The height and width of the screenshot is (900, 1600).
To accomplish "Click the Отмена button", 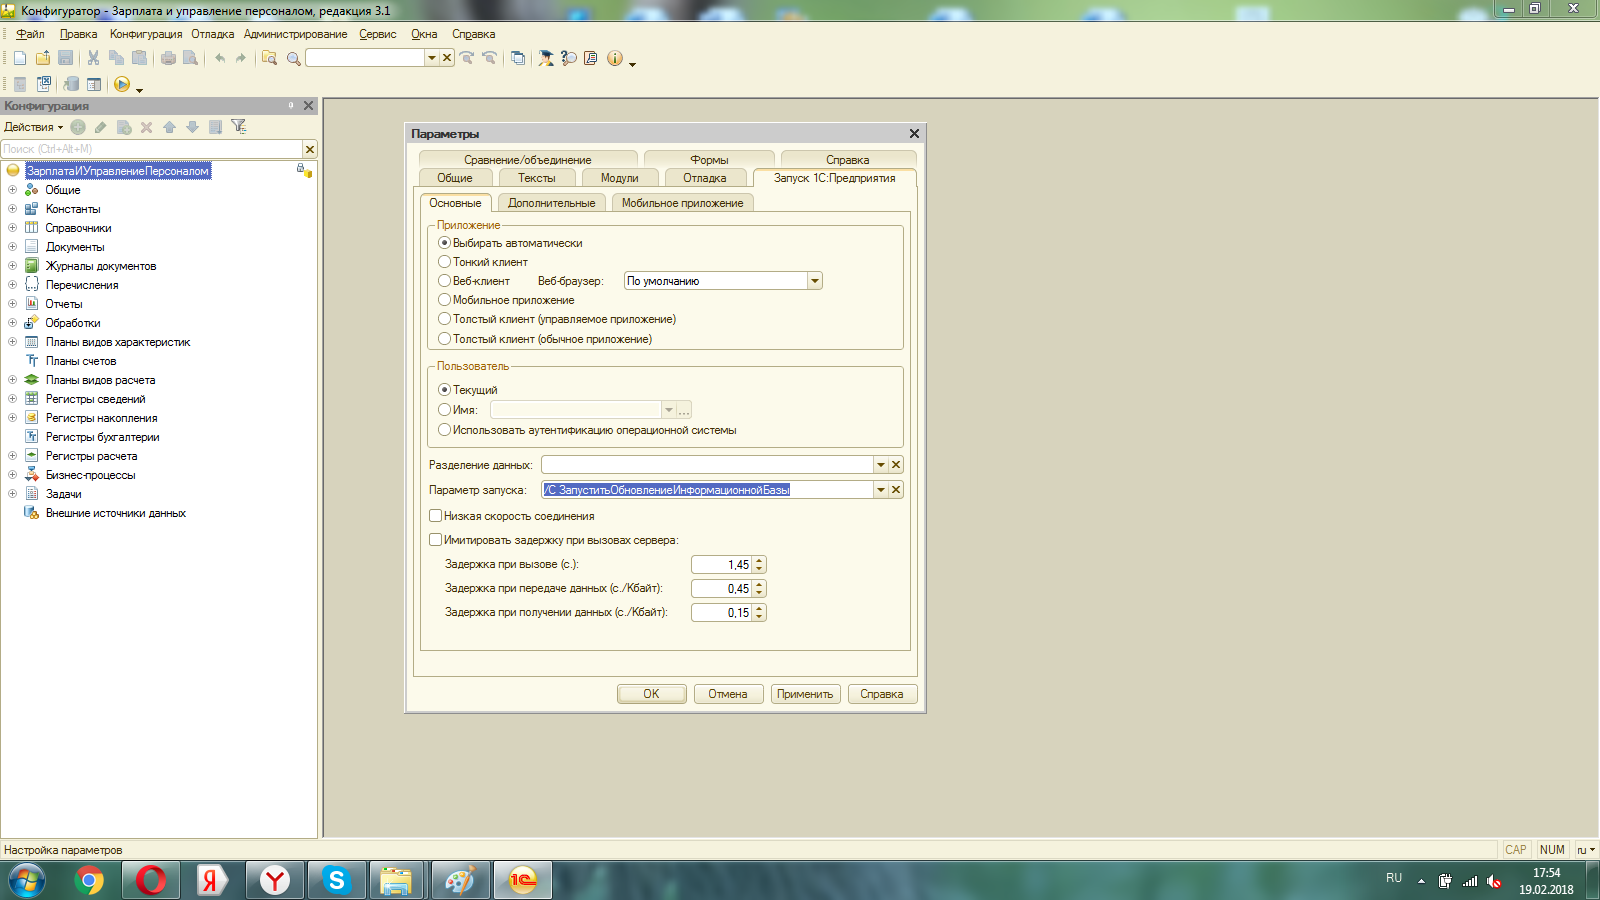I will [728, 694].
